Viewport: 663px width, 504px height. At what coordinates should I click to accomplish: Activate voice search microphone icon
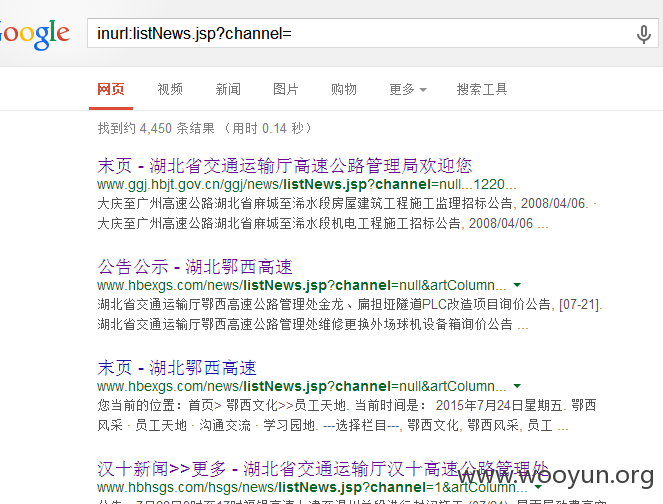click(643, 34)
